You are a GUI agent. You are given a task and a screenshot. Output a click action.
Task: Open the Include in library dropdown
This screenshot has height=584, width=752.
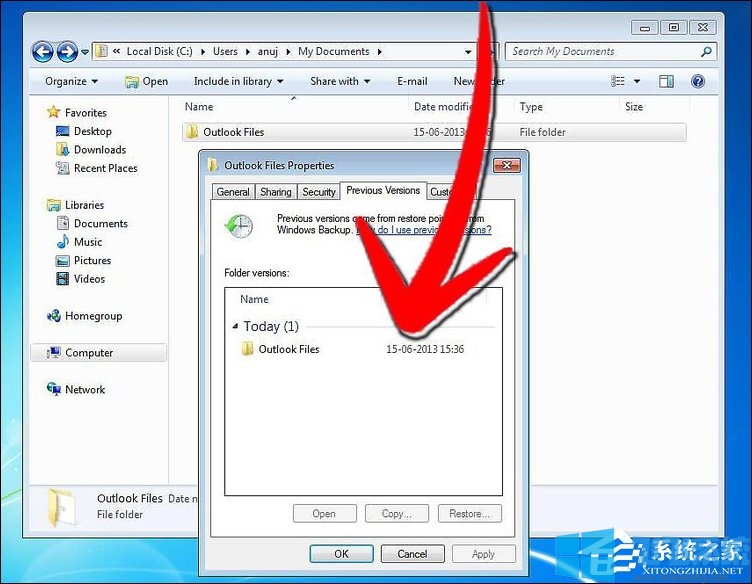[238, 82]
